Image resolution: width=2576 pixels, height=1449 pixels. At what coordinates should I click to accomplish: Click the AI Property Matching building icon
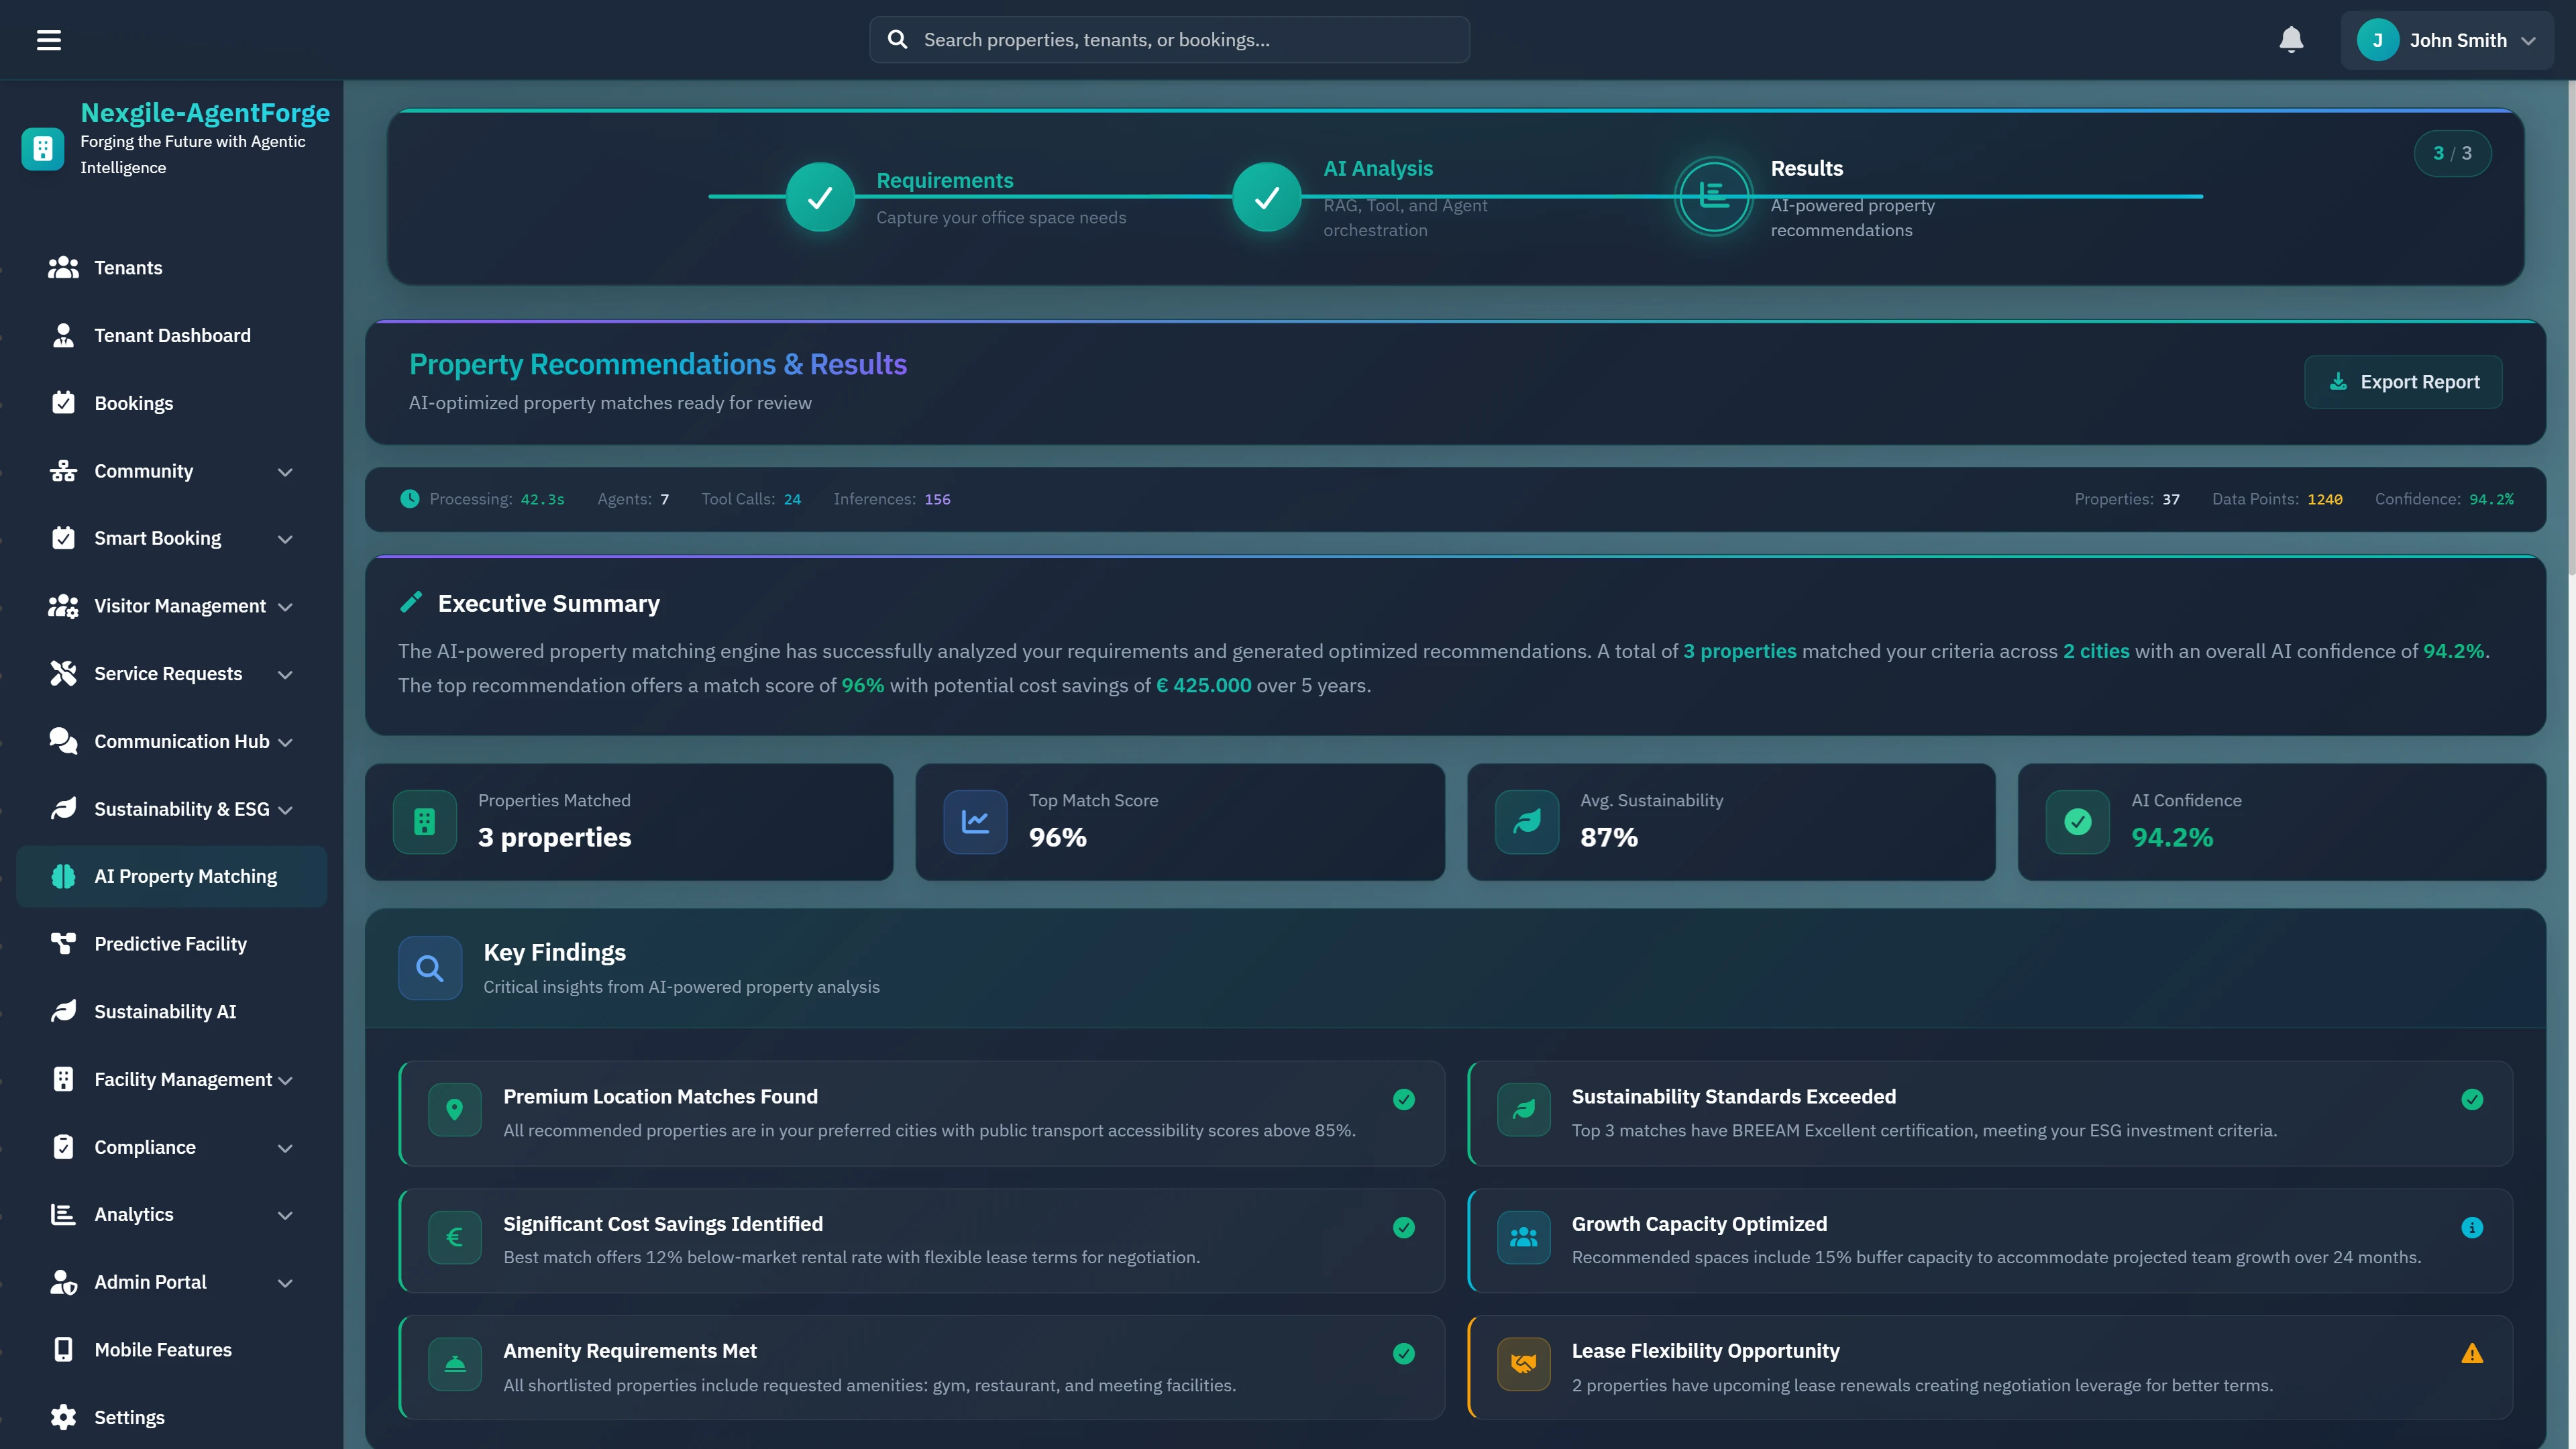click(63, 876)
